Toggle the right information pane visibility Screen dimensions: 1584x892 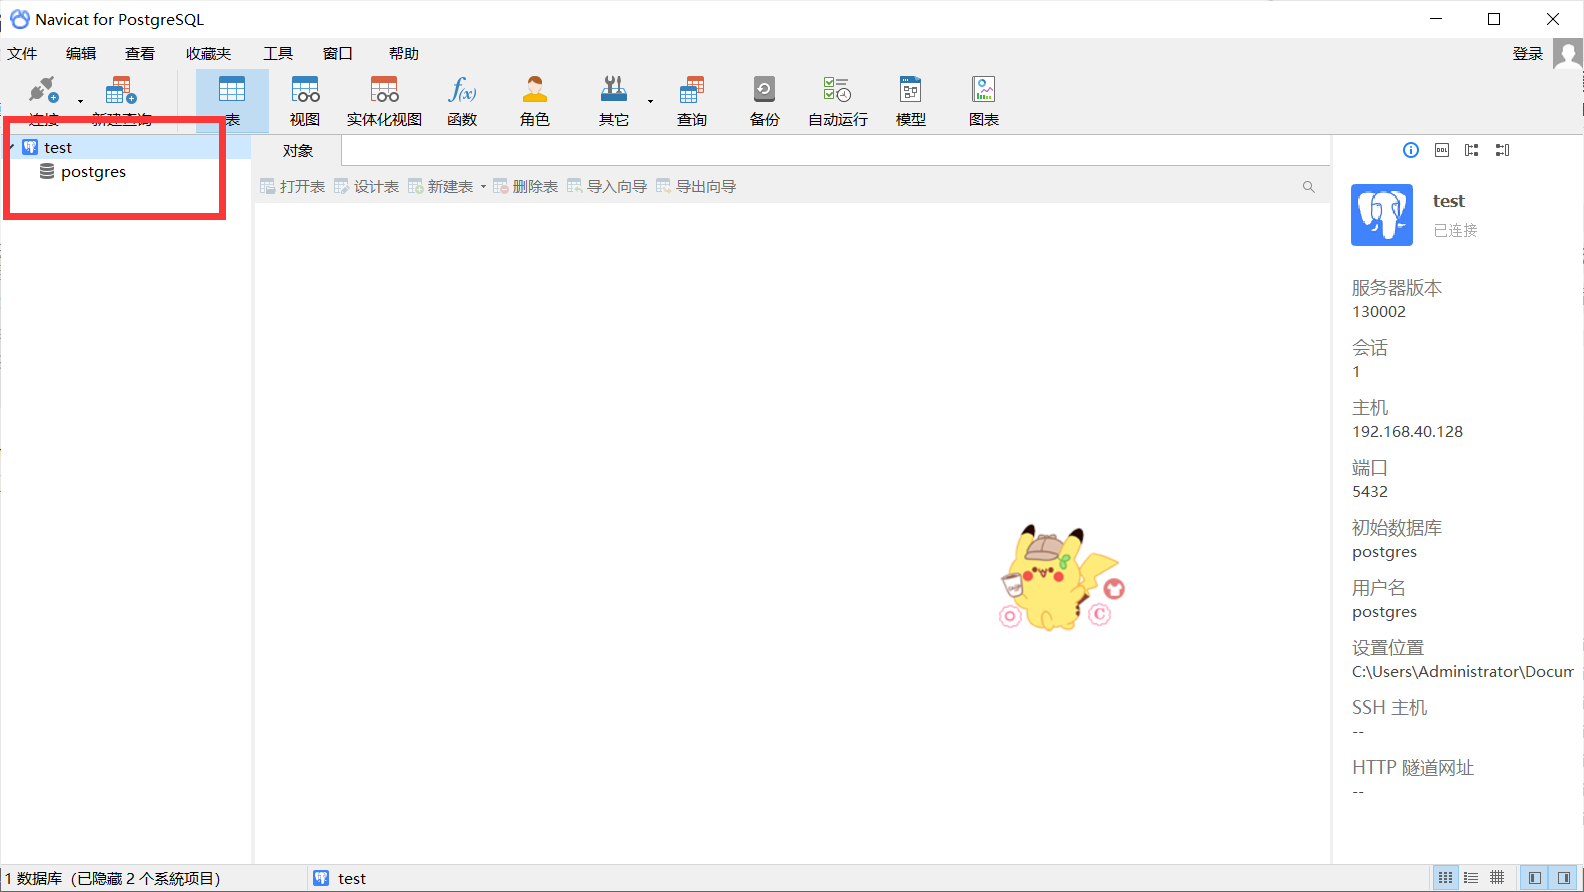point(1563,878)
